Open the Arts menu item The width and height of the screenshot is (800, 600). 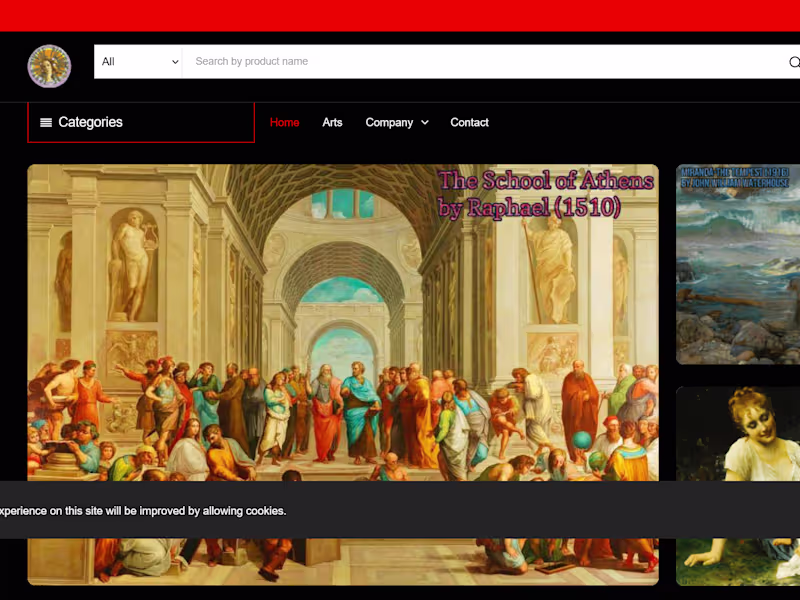[332, 122]
